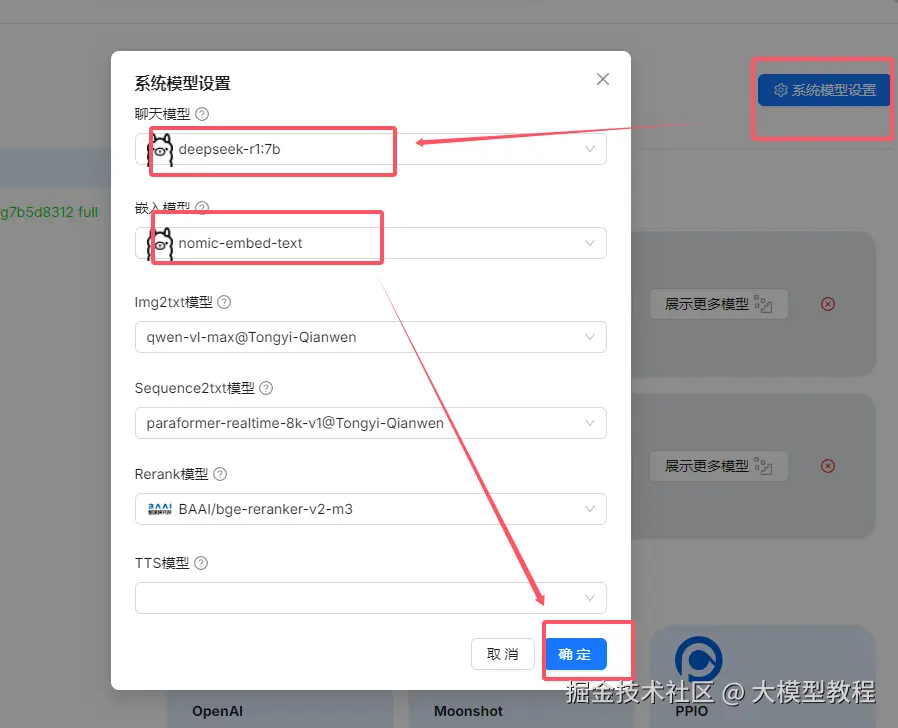Click the chevron arrow of the TTS模型 field

pyautogui.click(x=589, y=597)
